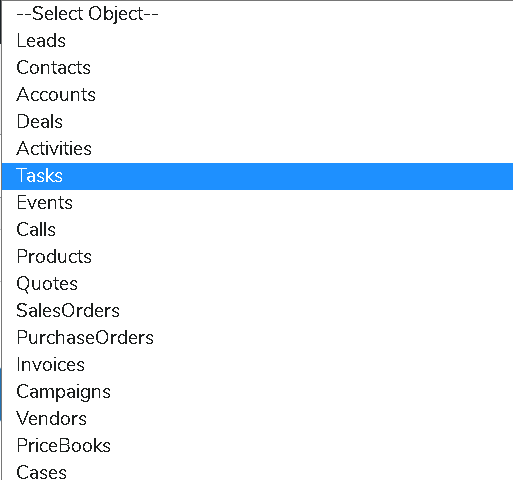Pick SalesOrders from the dropdown

(x=257, y=311)
